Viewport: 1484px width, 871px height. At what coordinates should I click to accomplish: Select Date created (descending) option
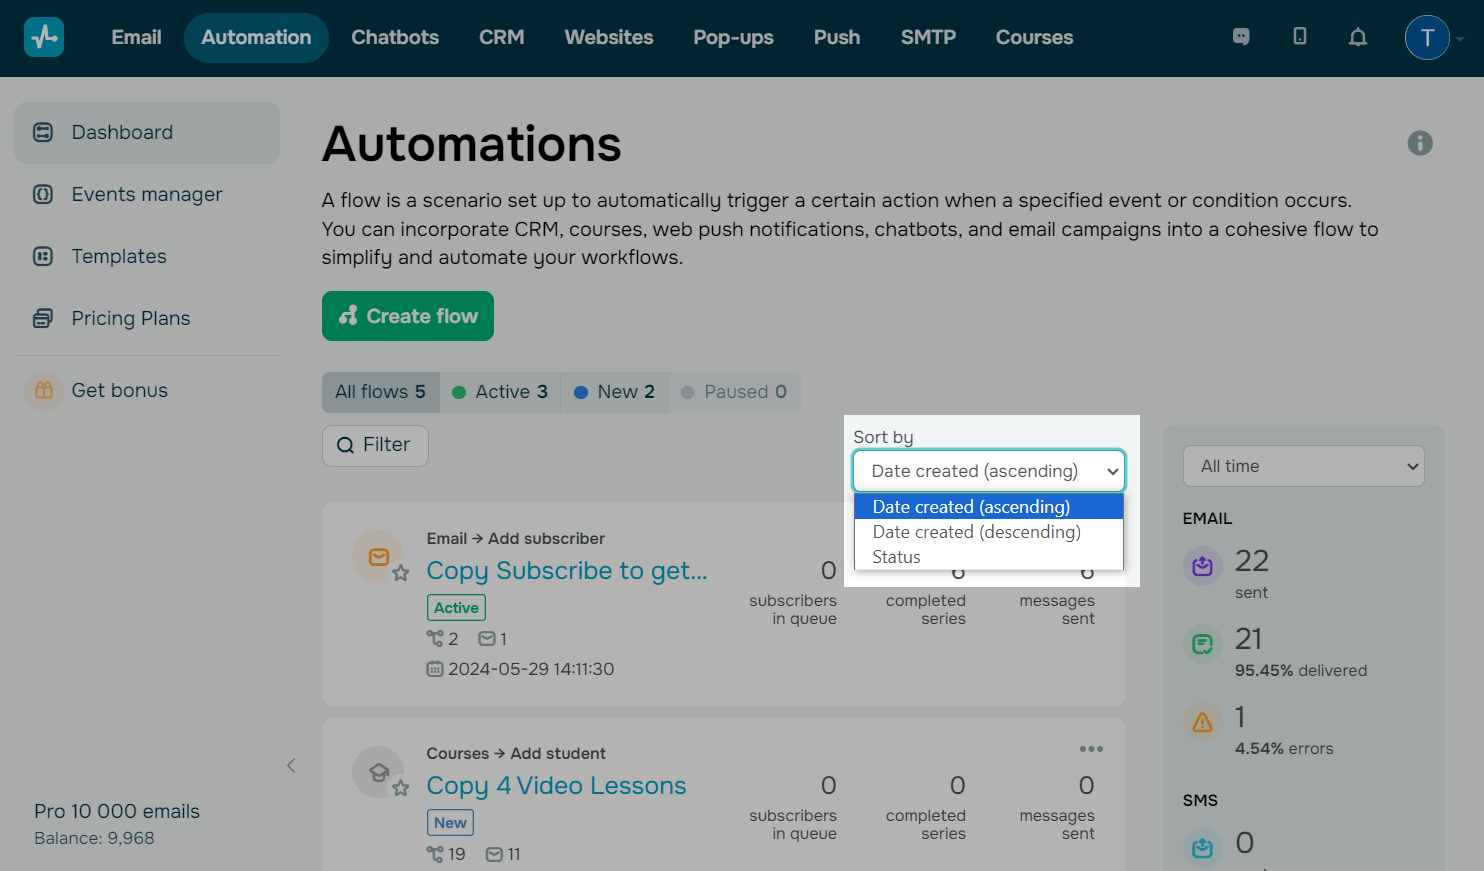989,532
